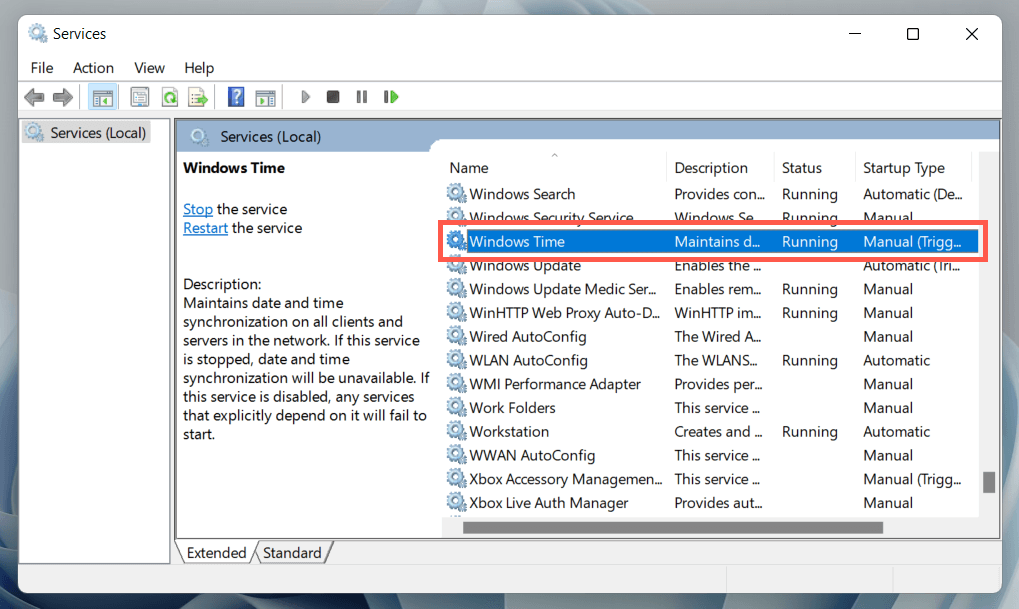Click gear icon of WWAN AutoConfig row
This screenshot has height=609, width=1019.
(x=456, y=454)
